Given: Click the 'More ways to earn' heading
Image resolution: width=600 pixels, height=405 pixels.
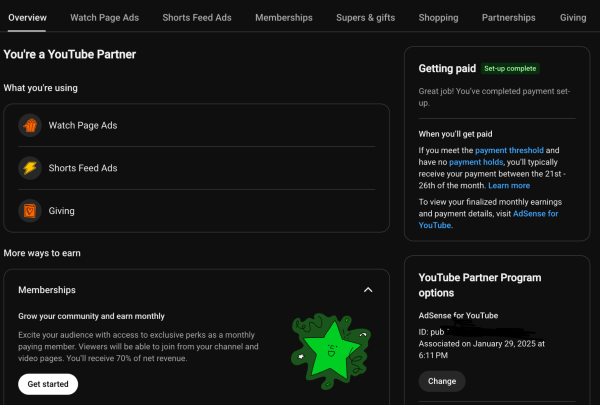Looking at the screenshot, I should coord(42,253).
